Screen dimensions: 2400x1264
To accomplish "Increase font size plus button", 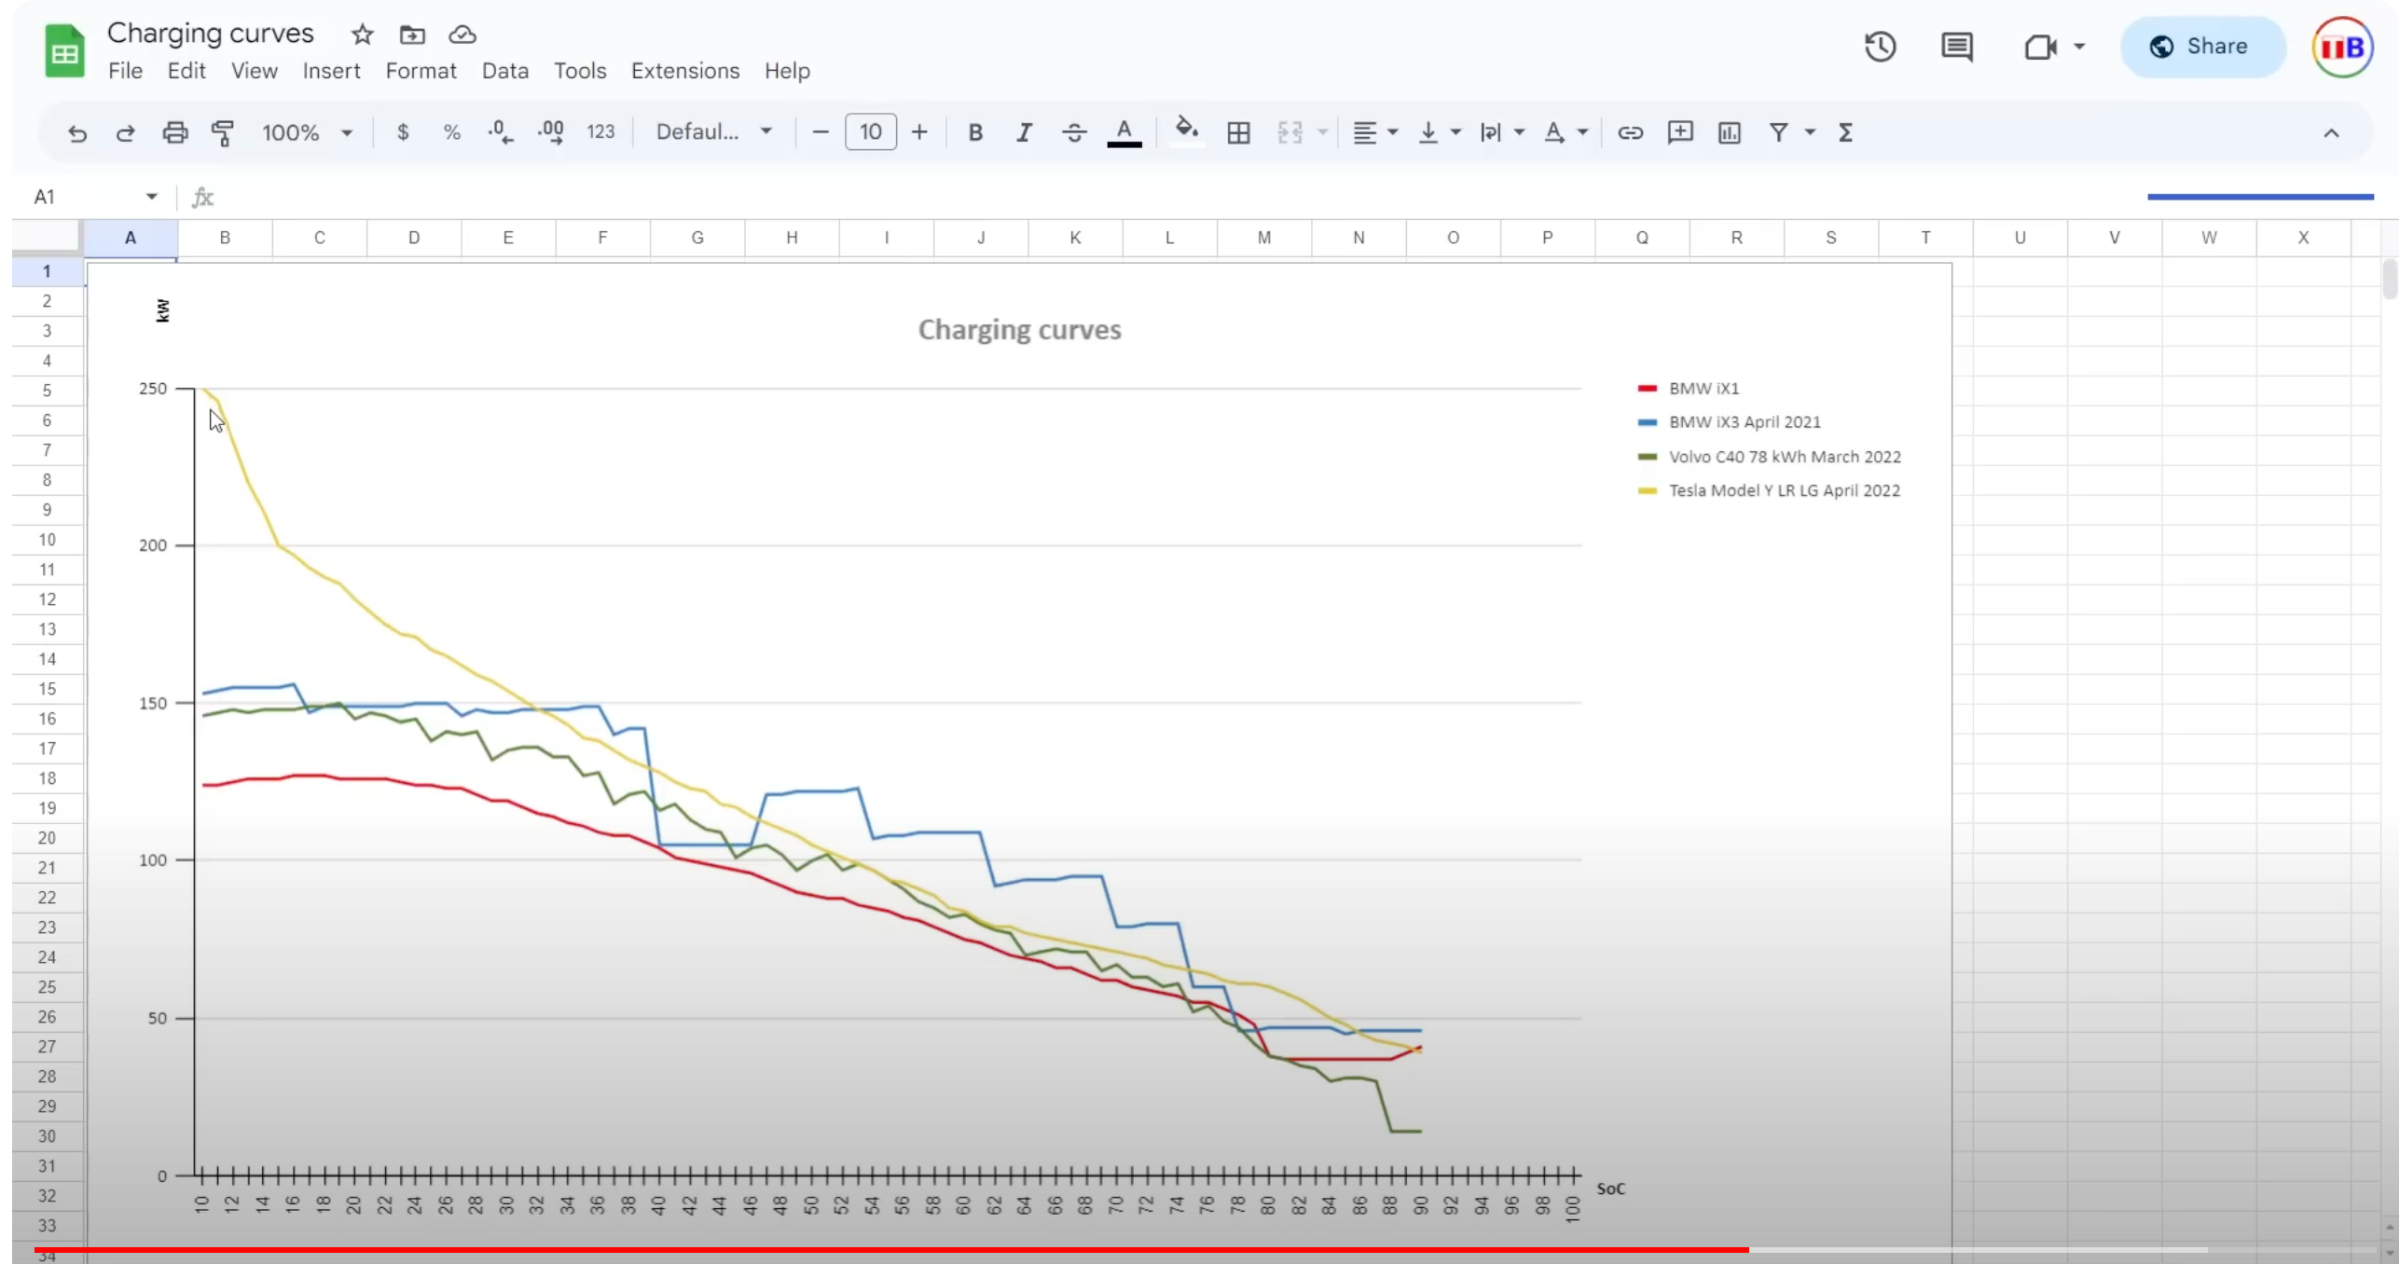I will point(919,132).
